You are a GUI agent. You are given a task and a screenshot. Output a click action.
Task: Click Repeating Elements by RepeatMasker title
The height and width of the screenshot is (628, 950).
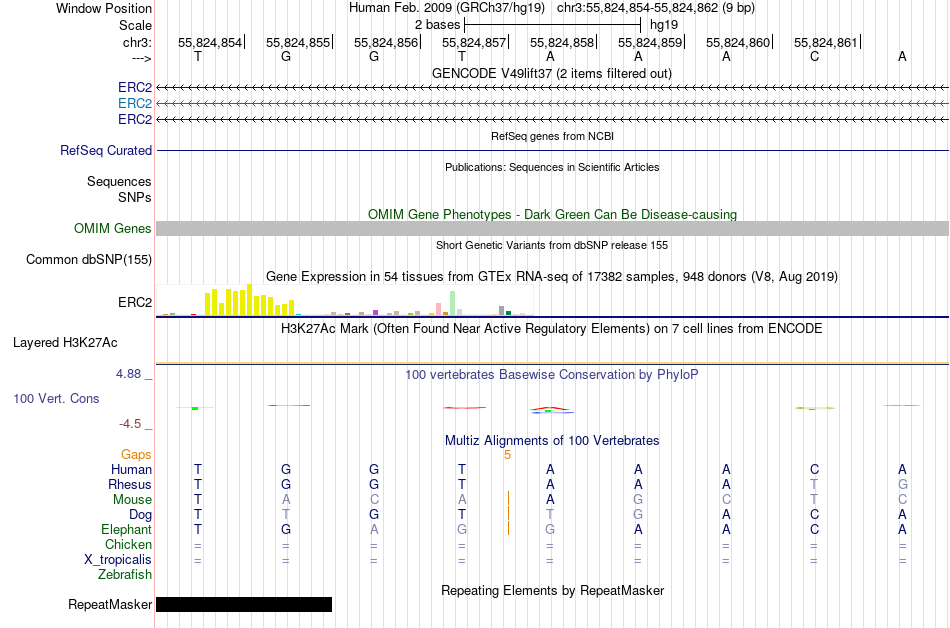tap(552, 590)
